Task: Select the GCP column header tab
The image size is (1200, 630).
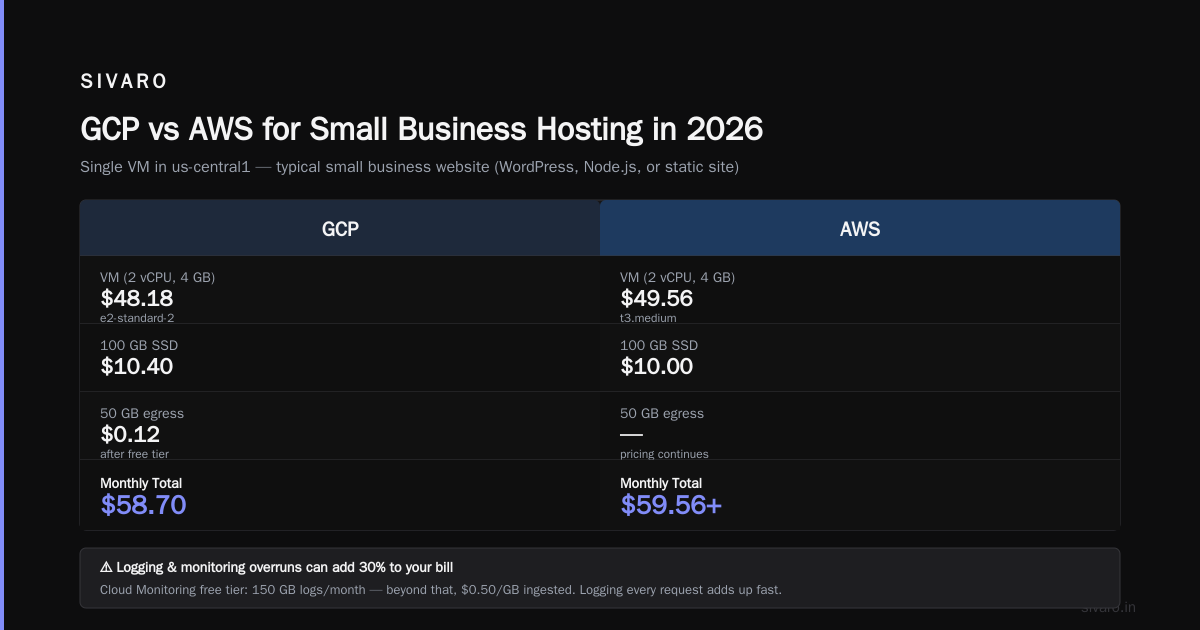Action: coord(340,228)
